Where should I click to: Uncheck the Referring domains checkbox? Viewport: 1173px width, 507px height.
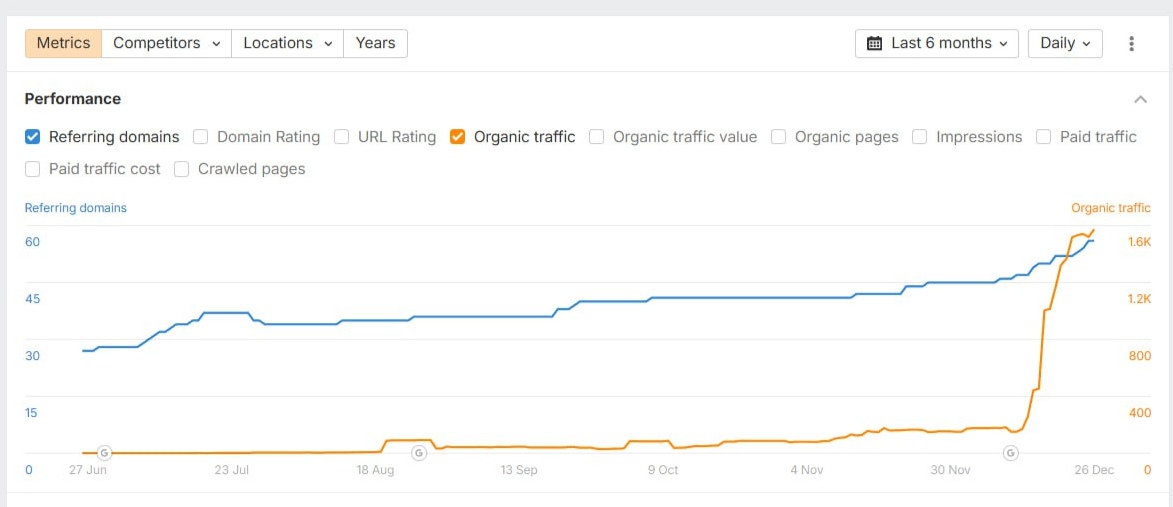(33, 137)
